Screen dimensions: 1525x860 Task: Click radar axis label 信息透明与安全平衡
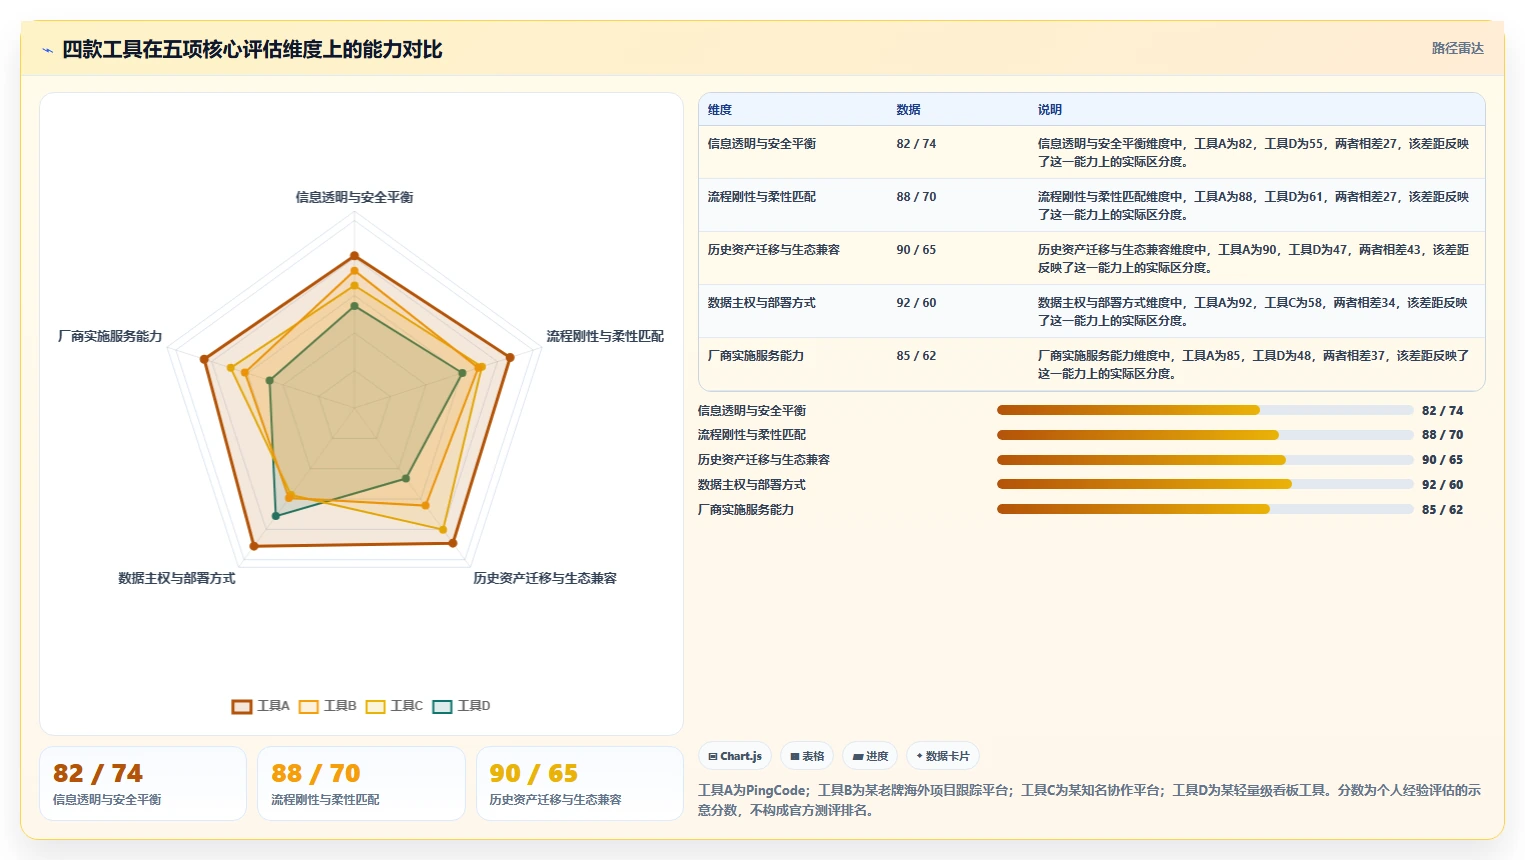[354, 197]
